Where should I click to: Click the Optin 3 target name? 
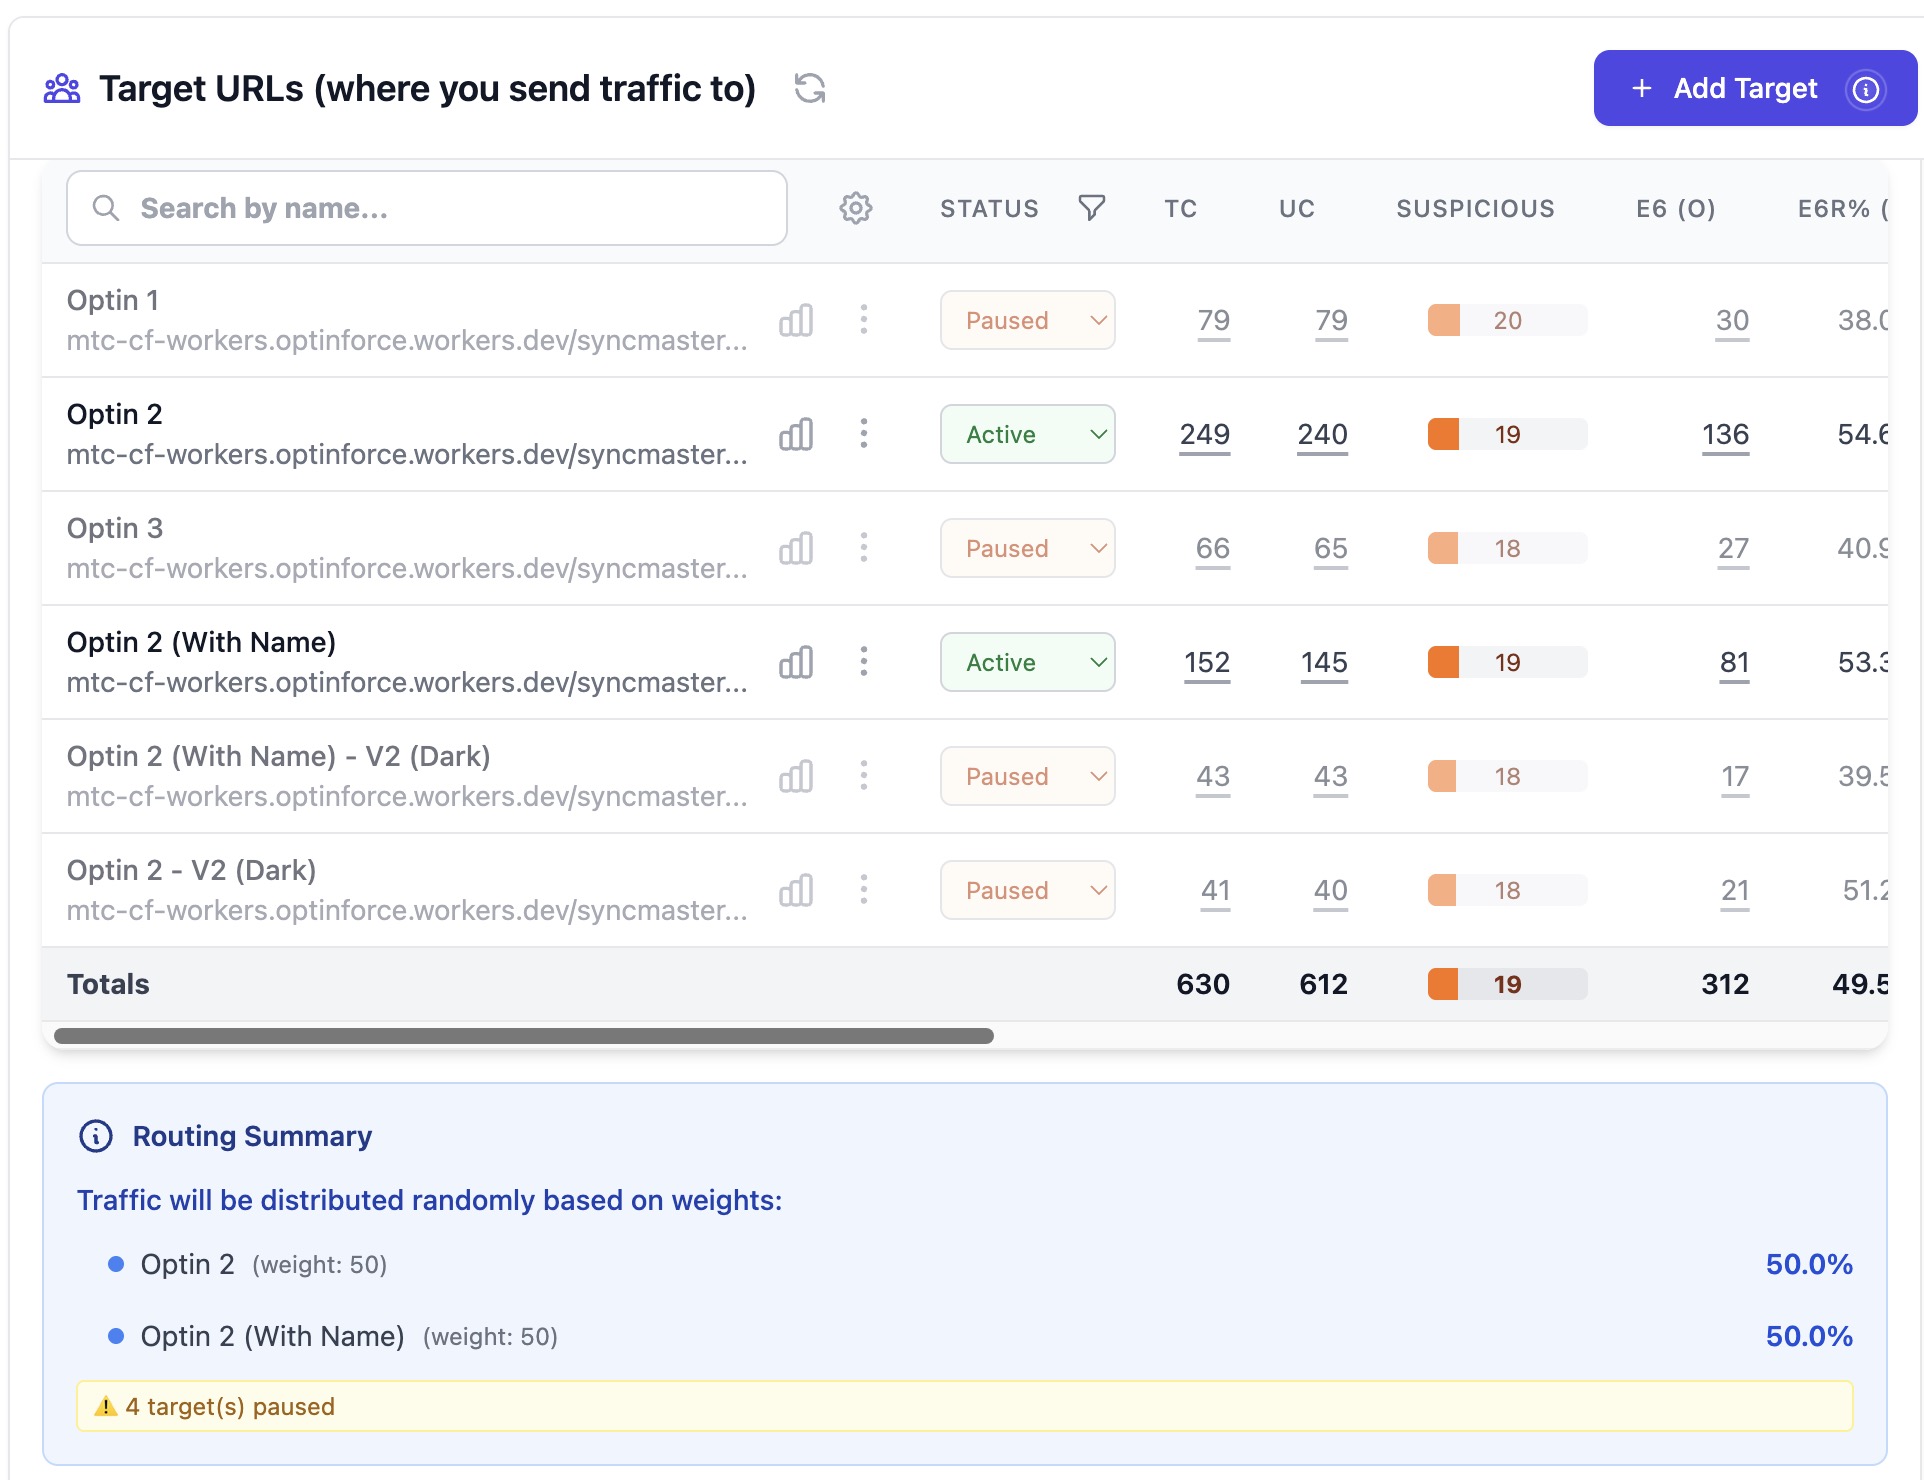(x=115, y=528)
